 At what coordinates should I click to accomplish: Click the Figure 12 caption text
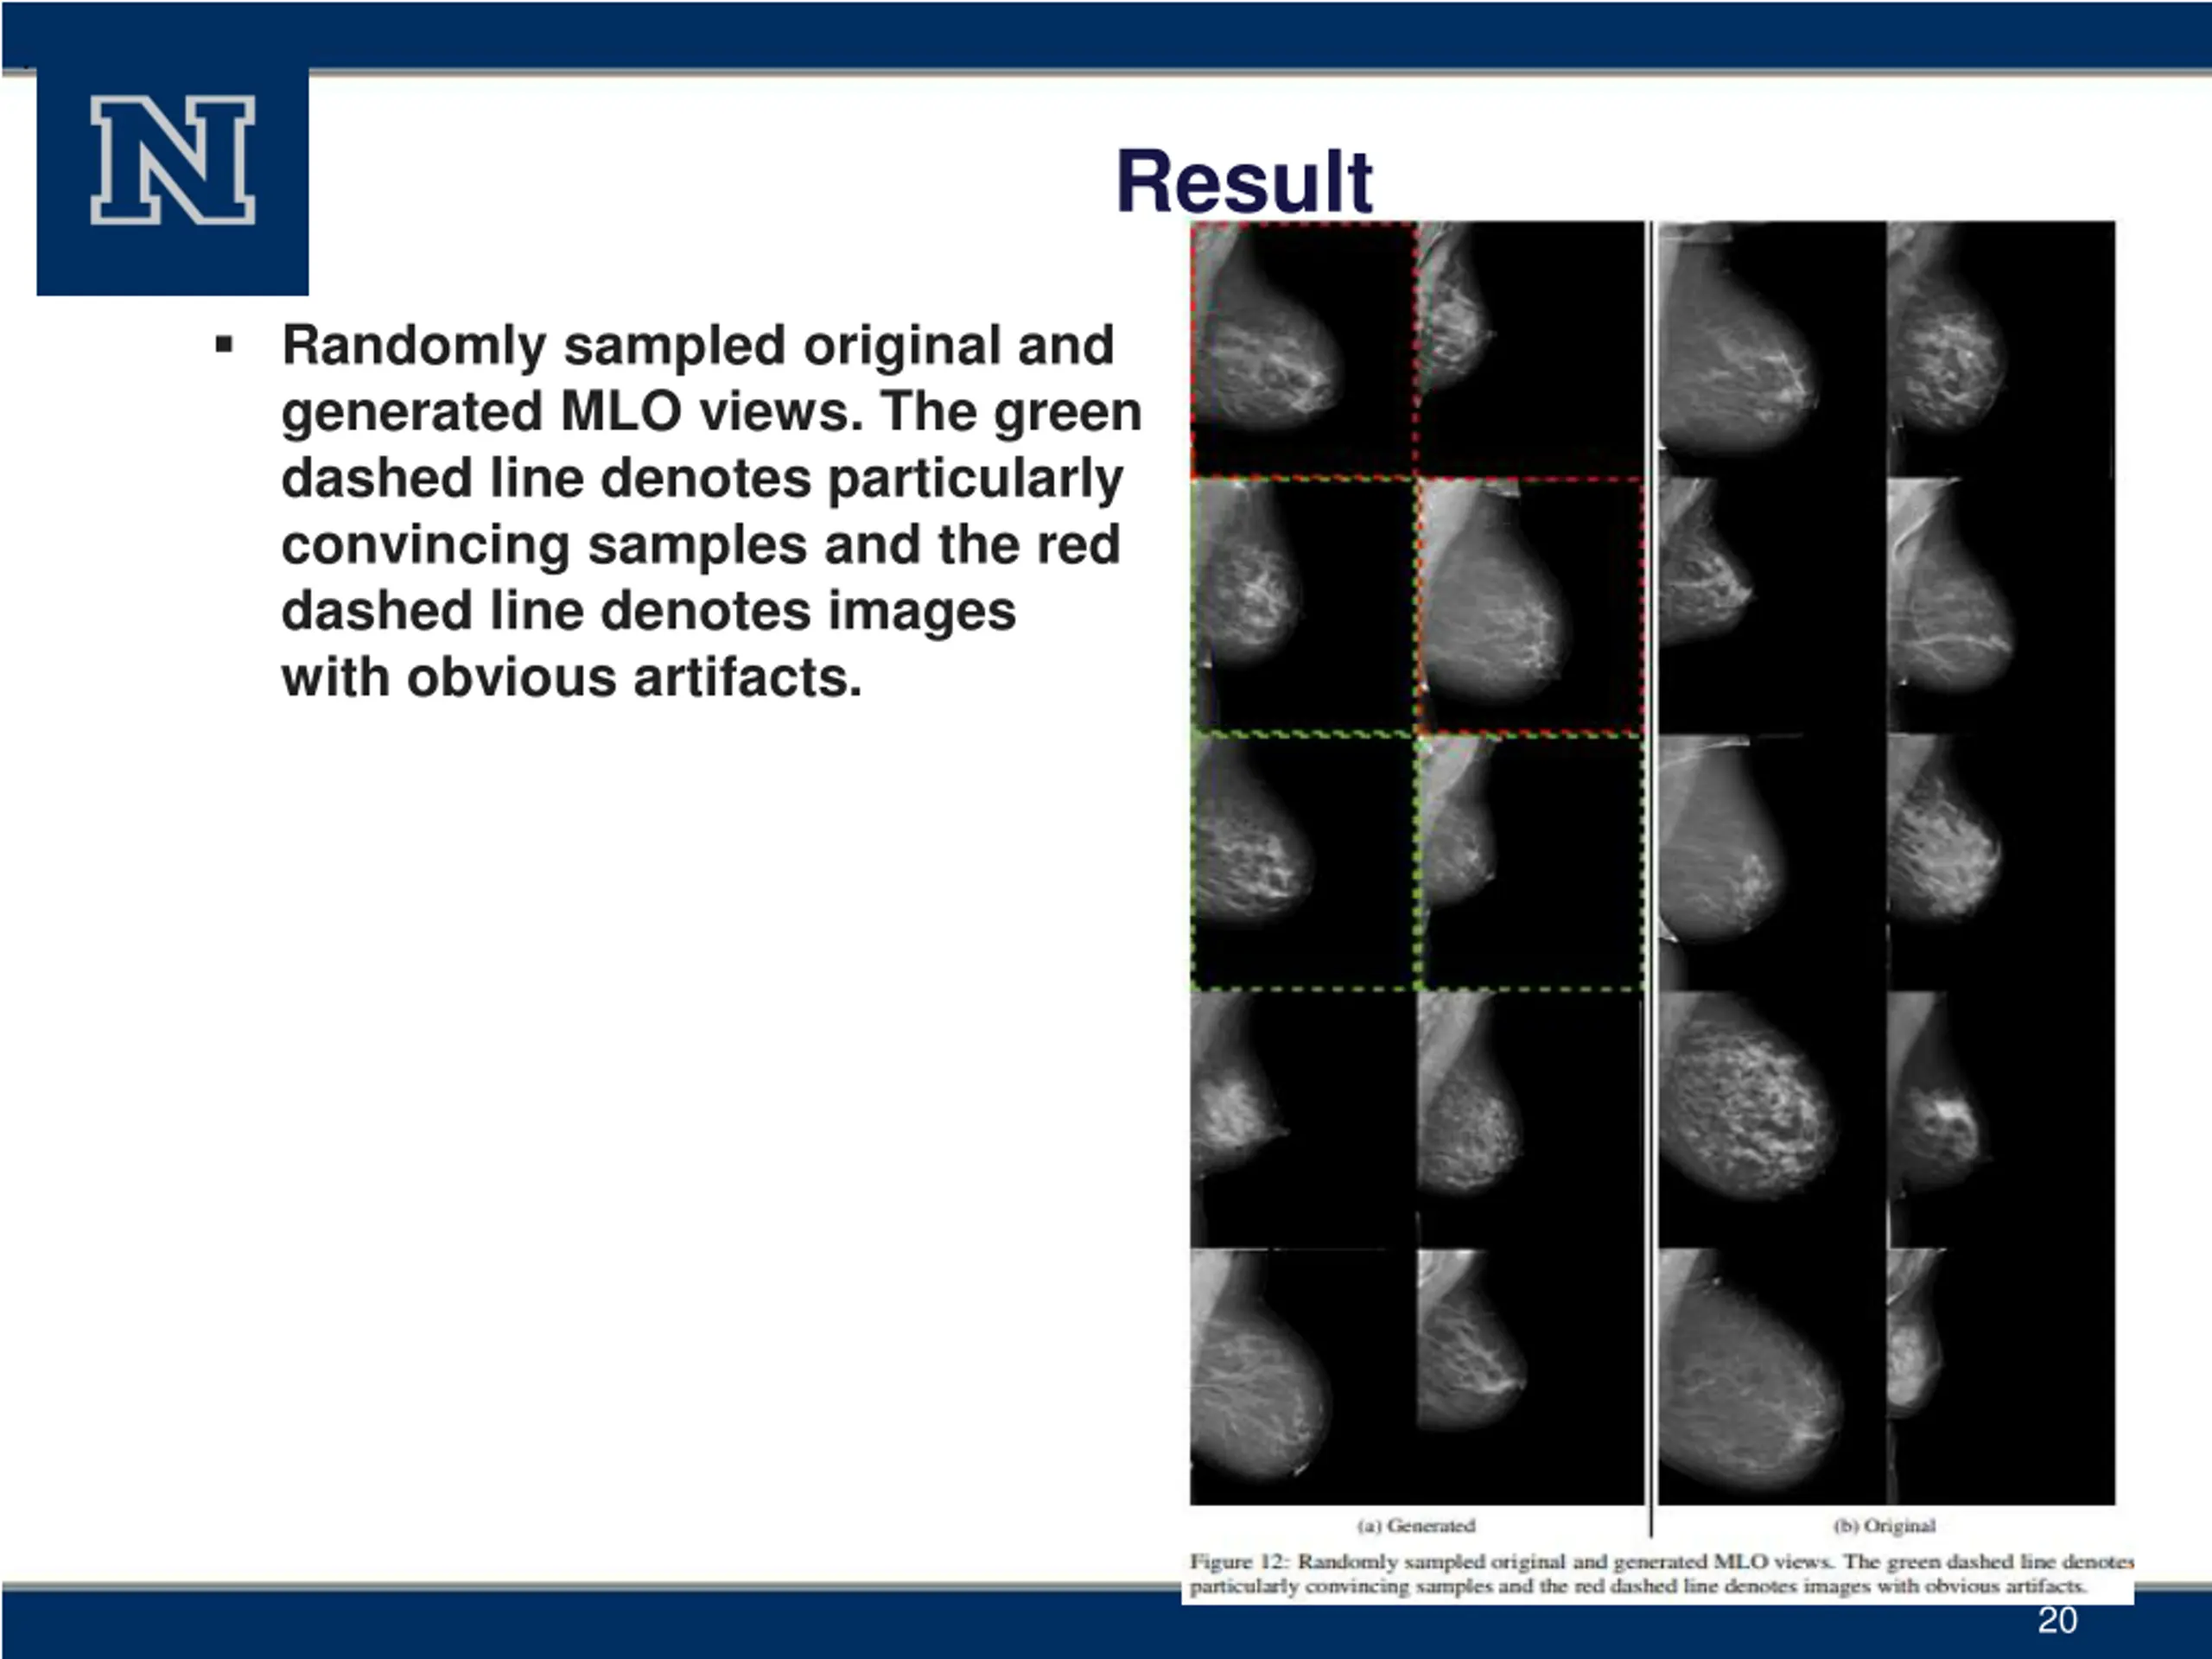(x=1660, y=1573)
